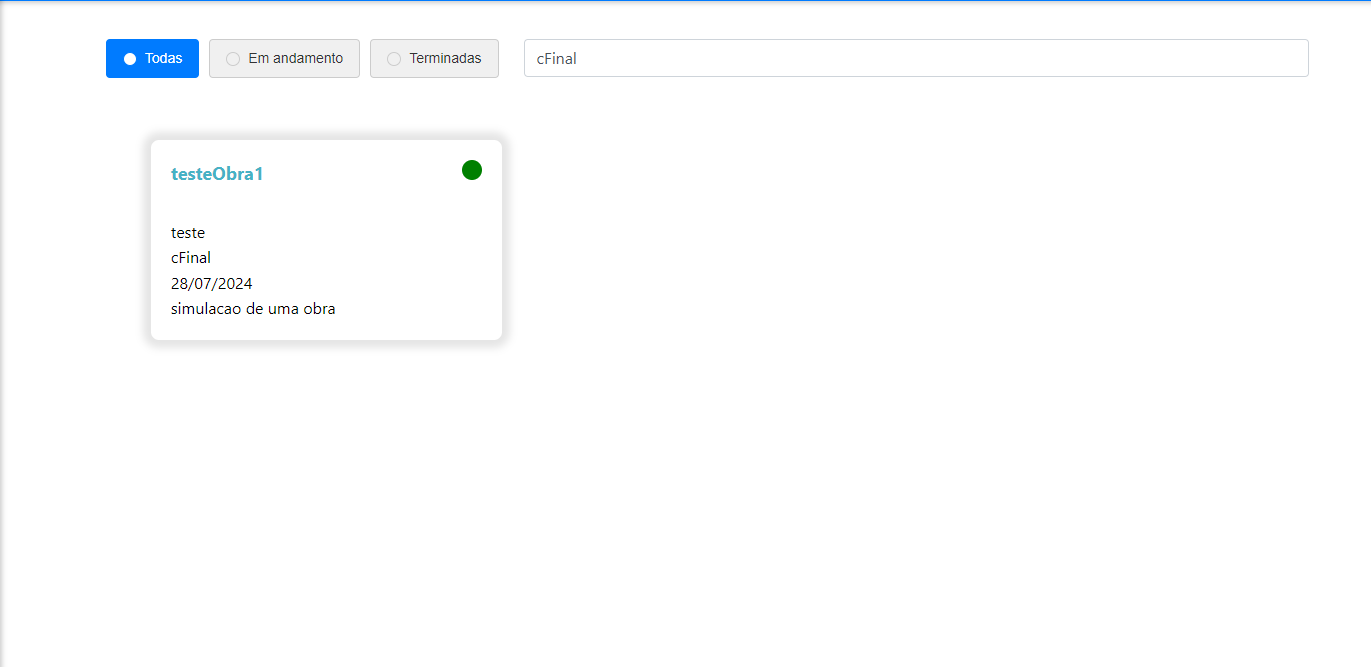Image resolution: width=1371 pixels, height=667 pixels.
Task: Click the Todas filter label text
Action: point(163,58)
